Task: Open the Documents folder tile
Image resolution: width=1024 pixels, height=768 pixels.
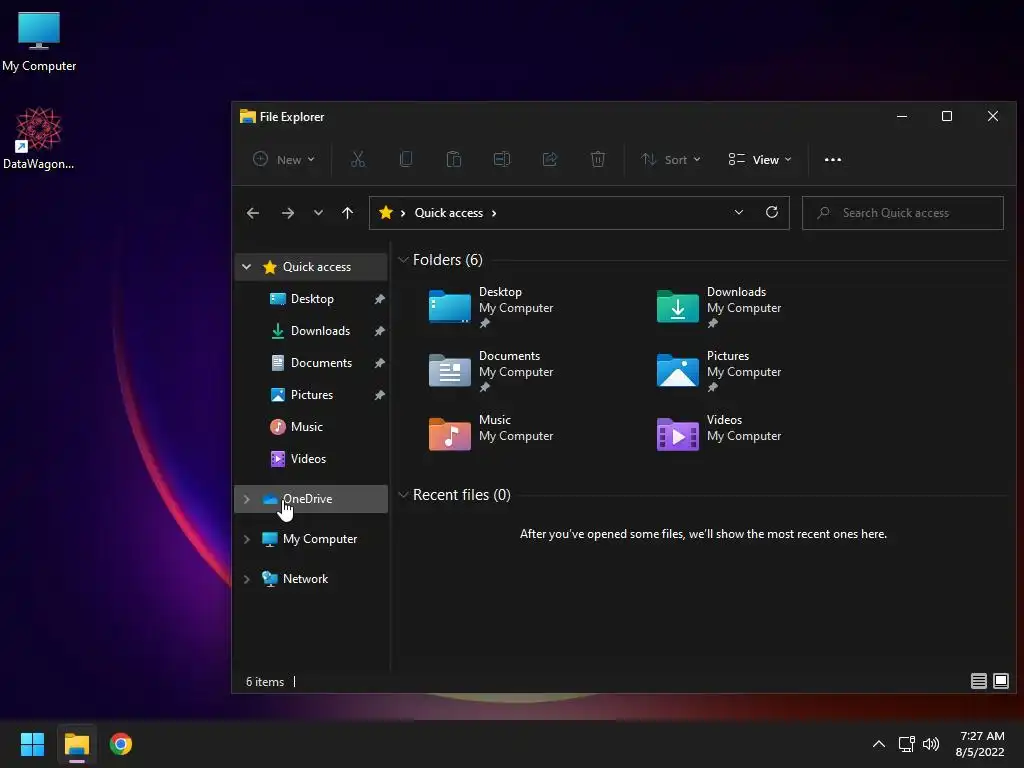Action: click(x=491, y=371)
